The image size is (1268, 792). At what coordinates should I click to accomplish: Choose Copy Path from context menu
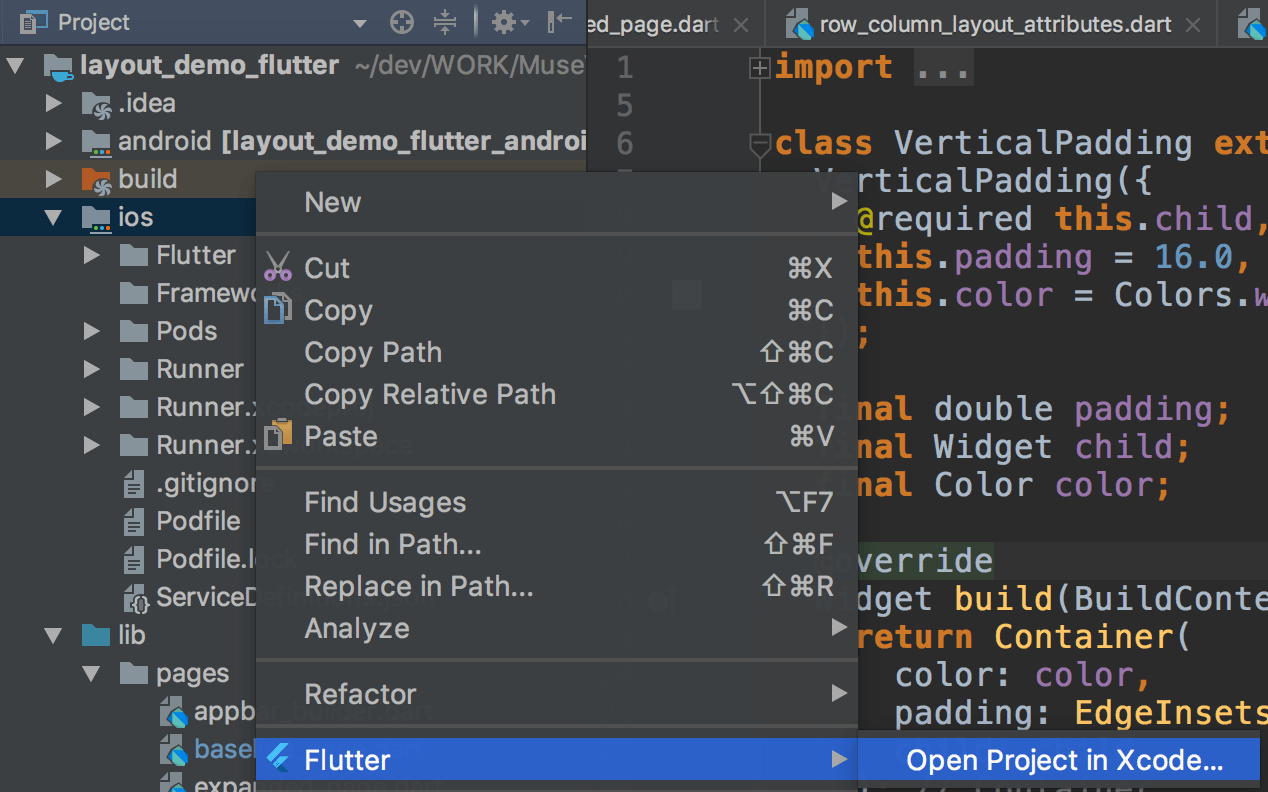[x=557, y=352]
